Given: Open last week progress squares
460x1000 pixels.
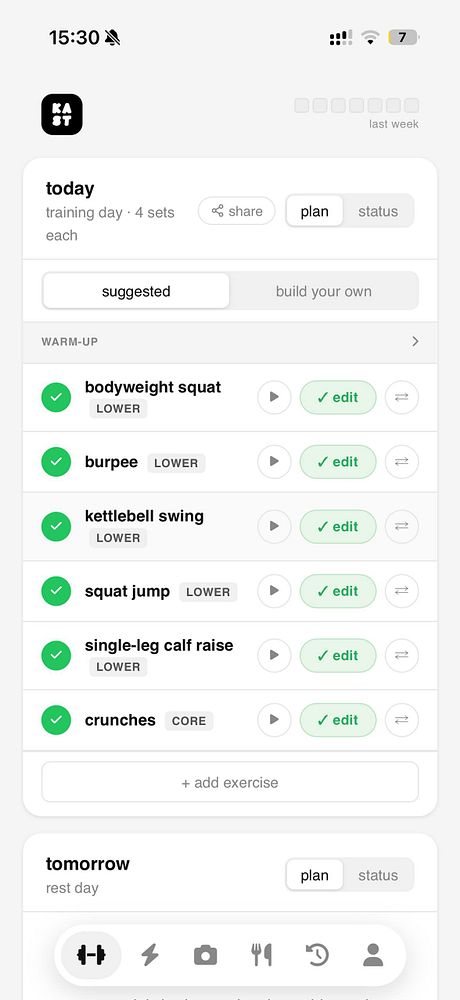Looking at the screenshot, I should coord(357,106).
